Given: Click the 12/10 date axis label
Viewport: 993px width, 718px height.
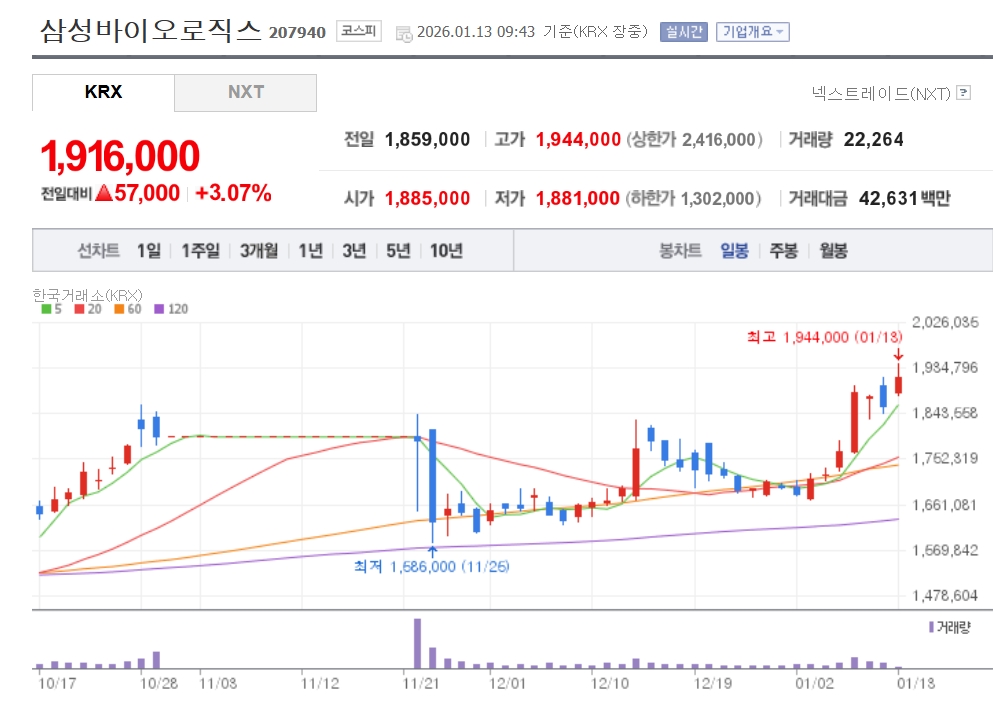Looking at the screenshot, I should [x=610, y=684].
